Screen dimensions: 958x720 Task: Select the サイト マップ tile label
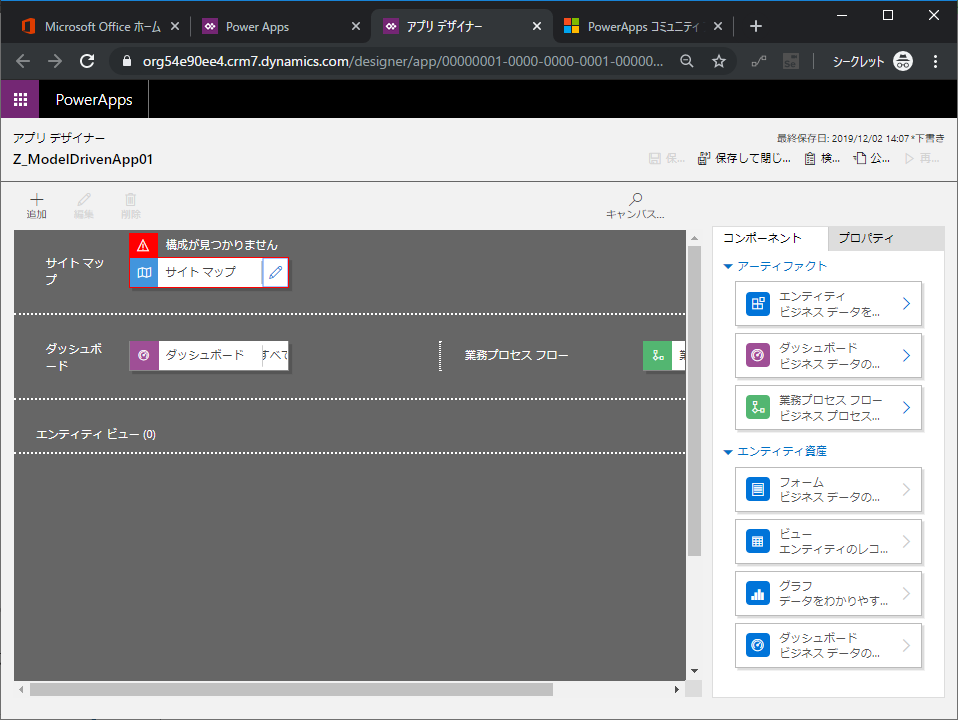point(200,273)
